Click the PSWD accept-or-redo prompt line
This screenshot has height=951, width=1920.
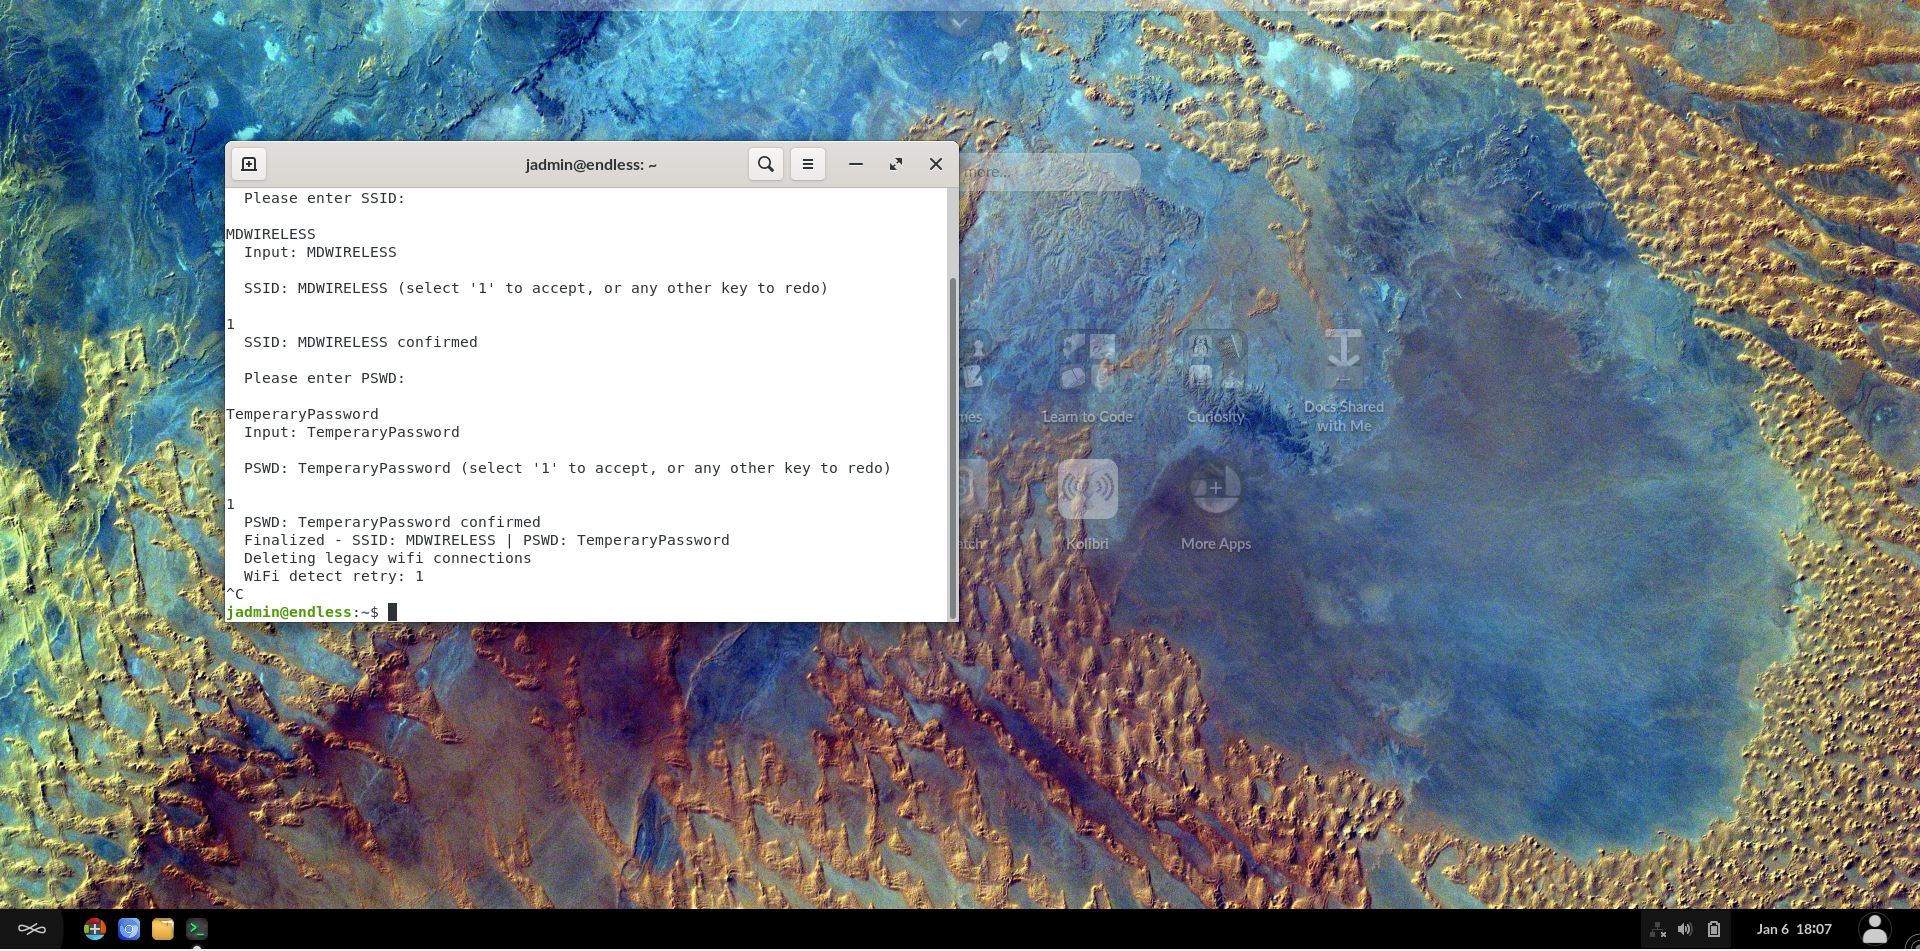pyautogui.click(x=567, y=468)
